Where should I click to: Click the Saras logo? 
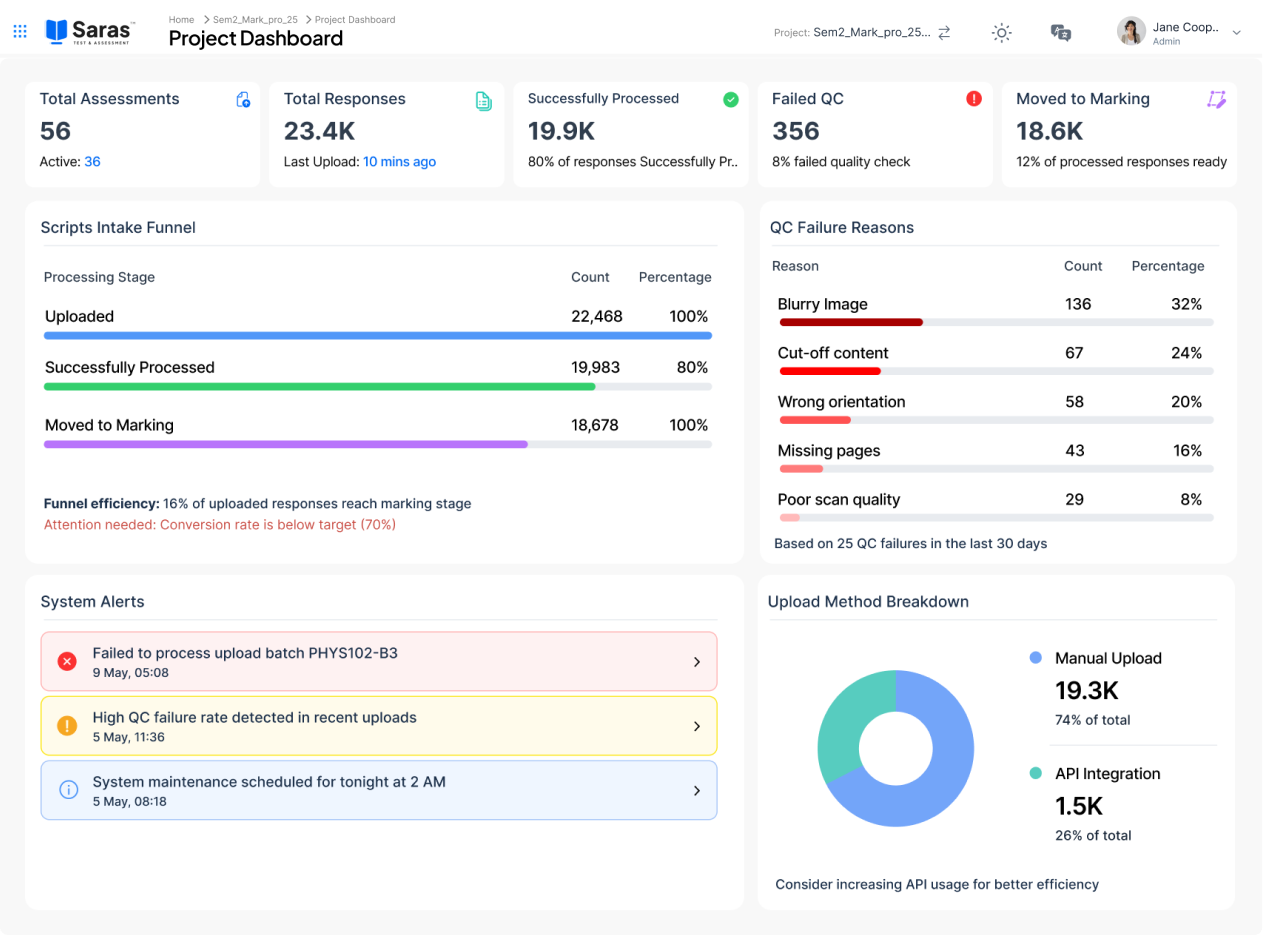click(90, 31)
